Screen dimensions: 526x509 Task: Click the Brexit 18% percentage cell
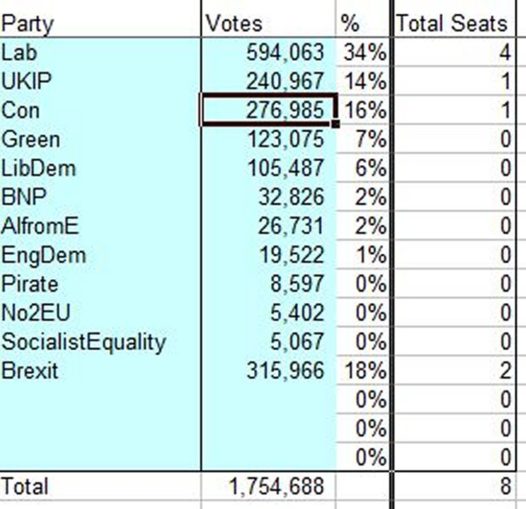coord(363,370)
